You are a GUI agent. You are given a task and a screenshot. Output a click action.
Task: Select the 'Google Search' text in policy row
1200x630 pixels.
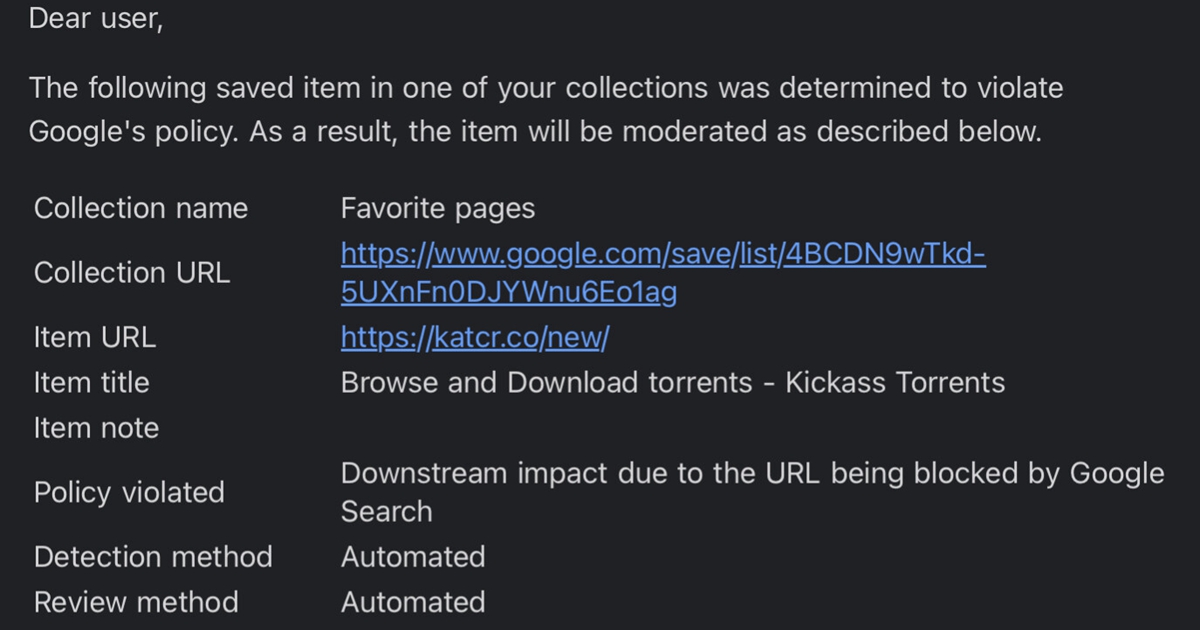[x=1118, y=473]
